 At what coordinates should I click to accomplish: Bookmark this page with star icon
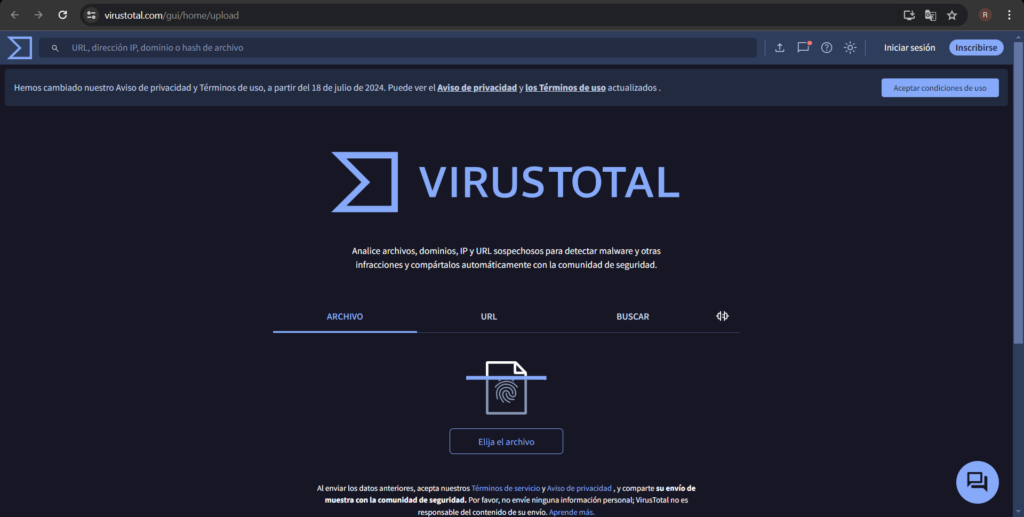pyautogui.click(x=952, y=15)
